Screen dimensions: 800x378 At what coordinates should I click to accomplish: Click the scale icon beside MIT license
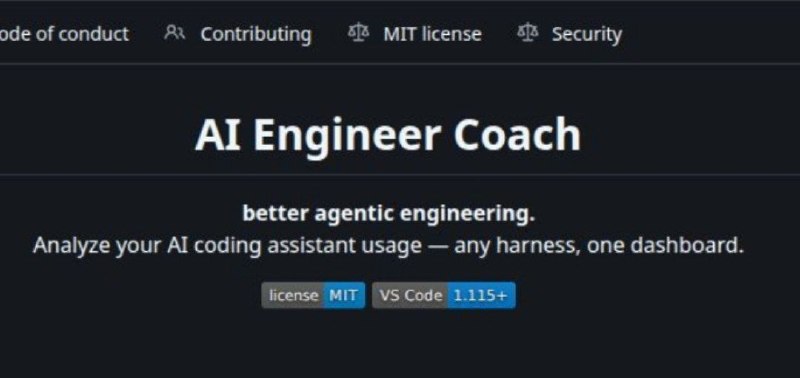point(358,33)
